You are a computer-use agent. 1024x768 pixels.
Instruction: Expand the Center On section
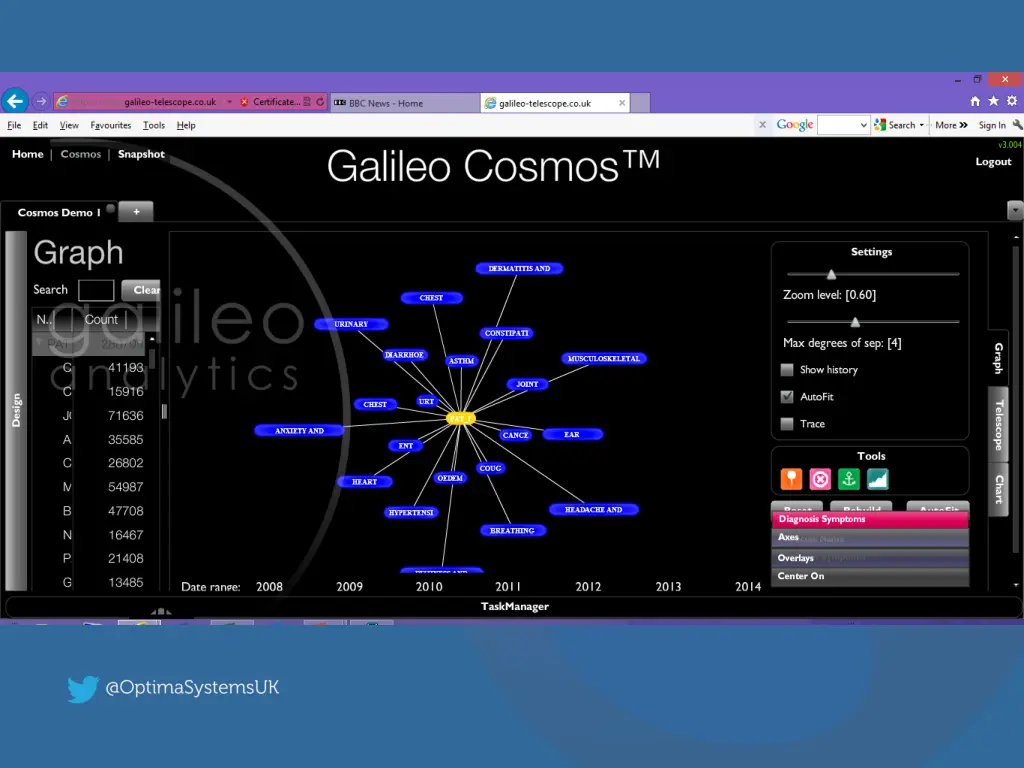coord(869,577)
